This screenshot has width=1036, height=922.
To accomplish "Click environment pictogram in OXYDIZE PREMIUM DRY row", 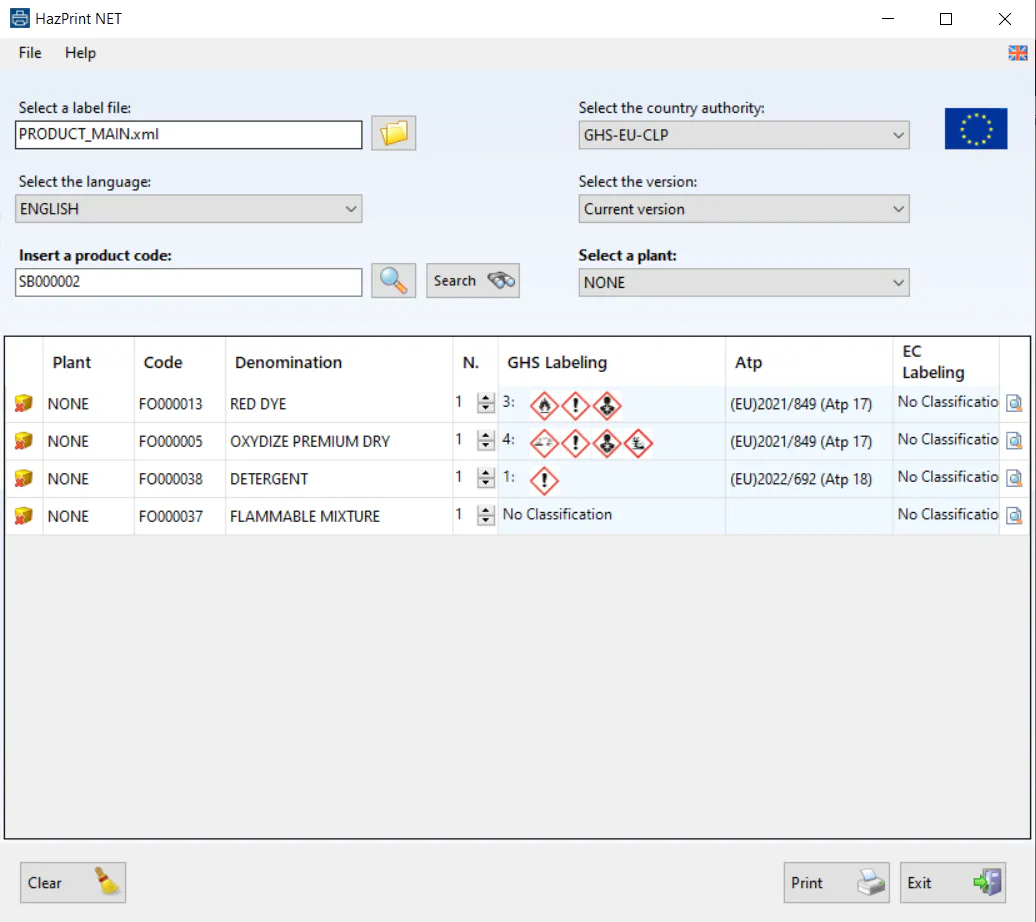I will [638, 443].
